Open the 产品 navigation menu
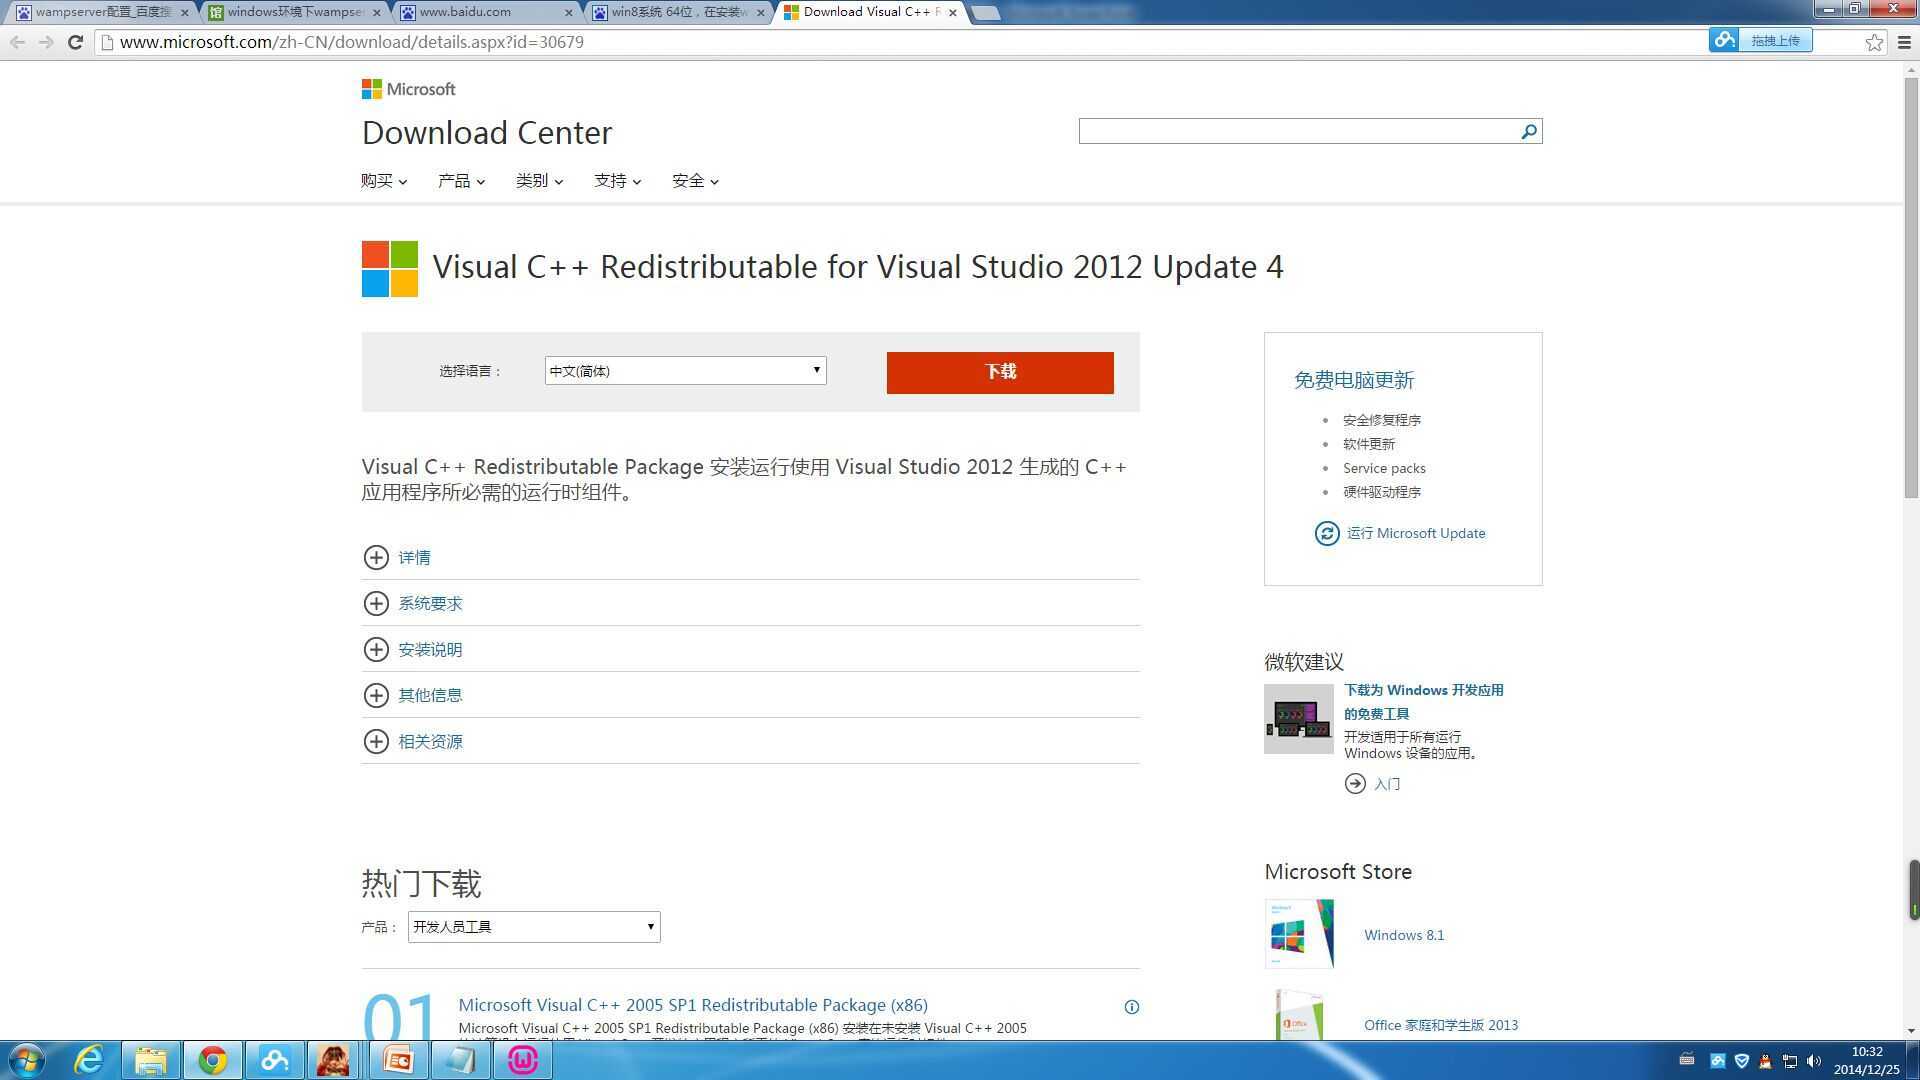Image resolution: width=1920 pixels, height=1080 pixels. pos(461,181)
